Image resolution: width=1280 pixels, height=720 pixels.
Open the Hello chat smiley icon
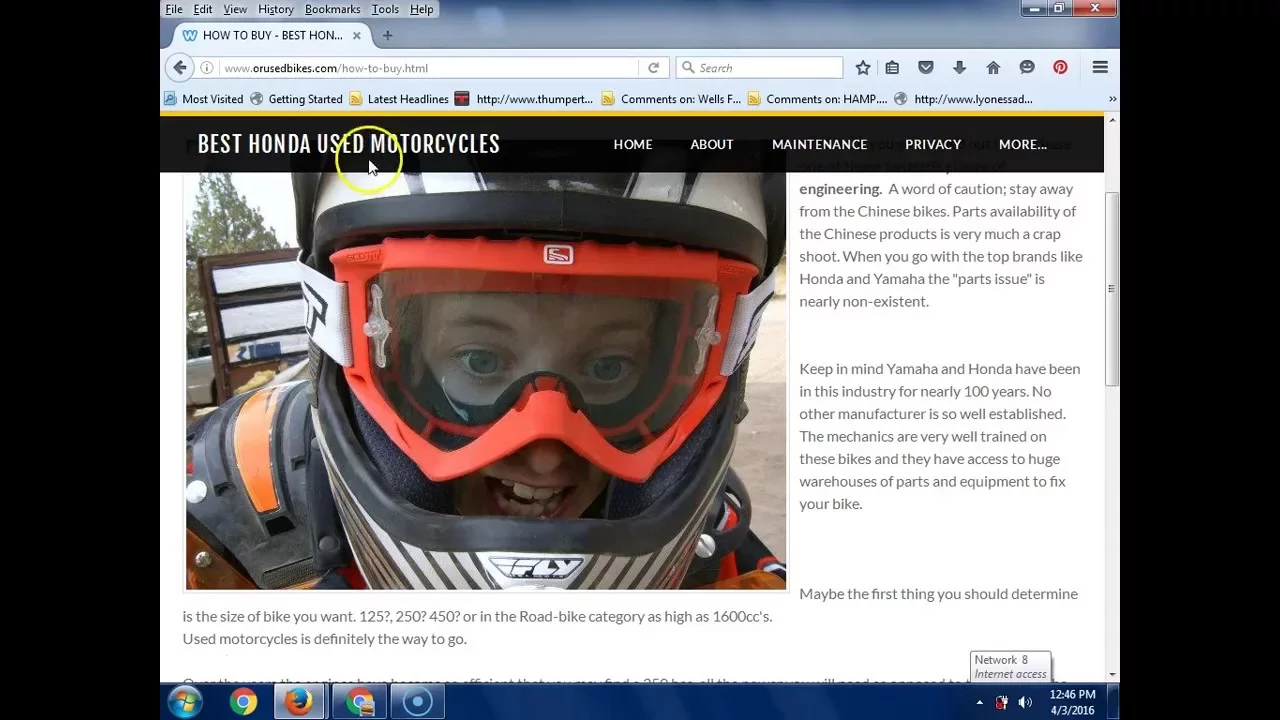[x=1027, y=68]
